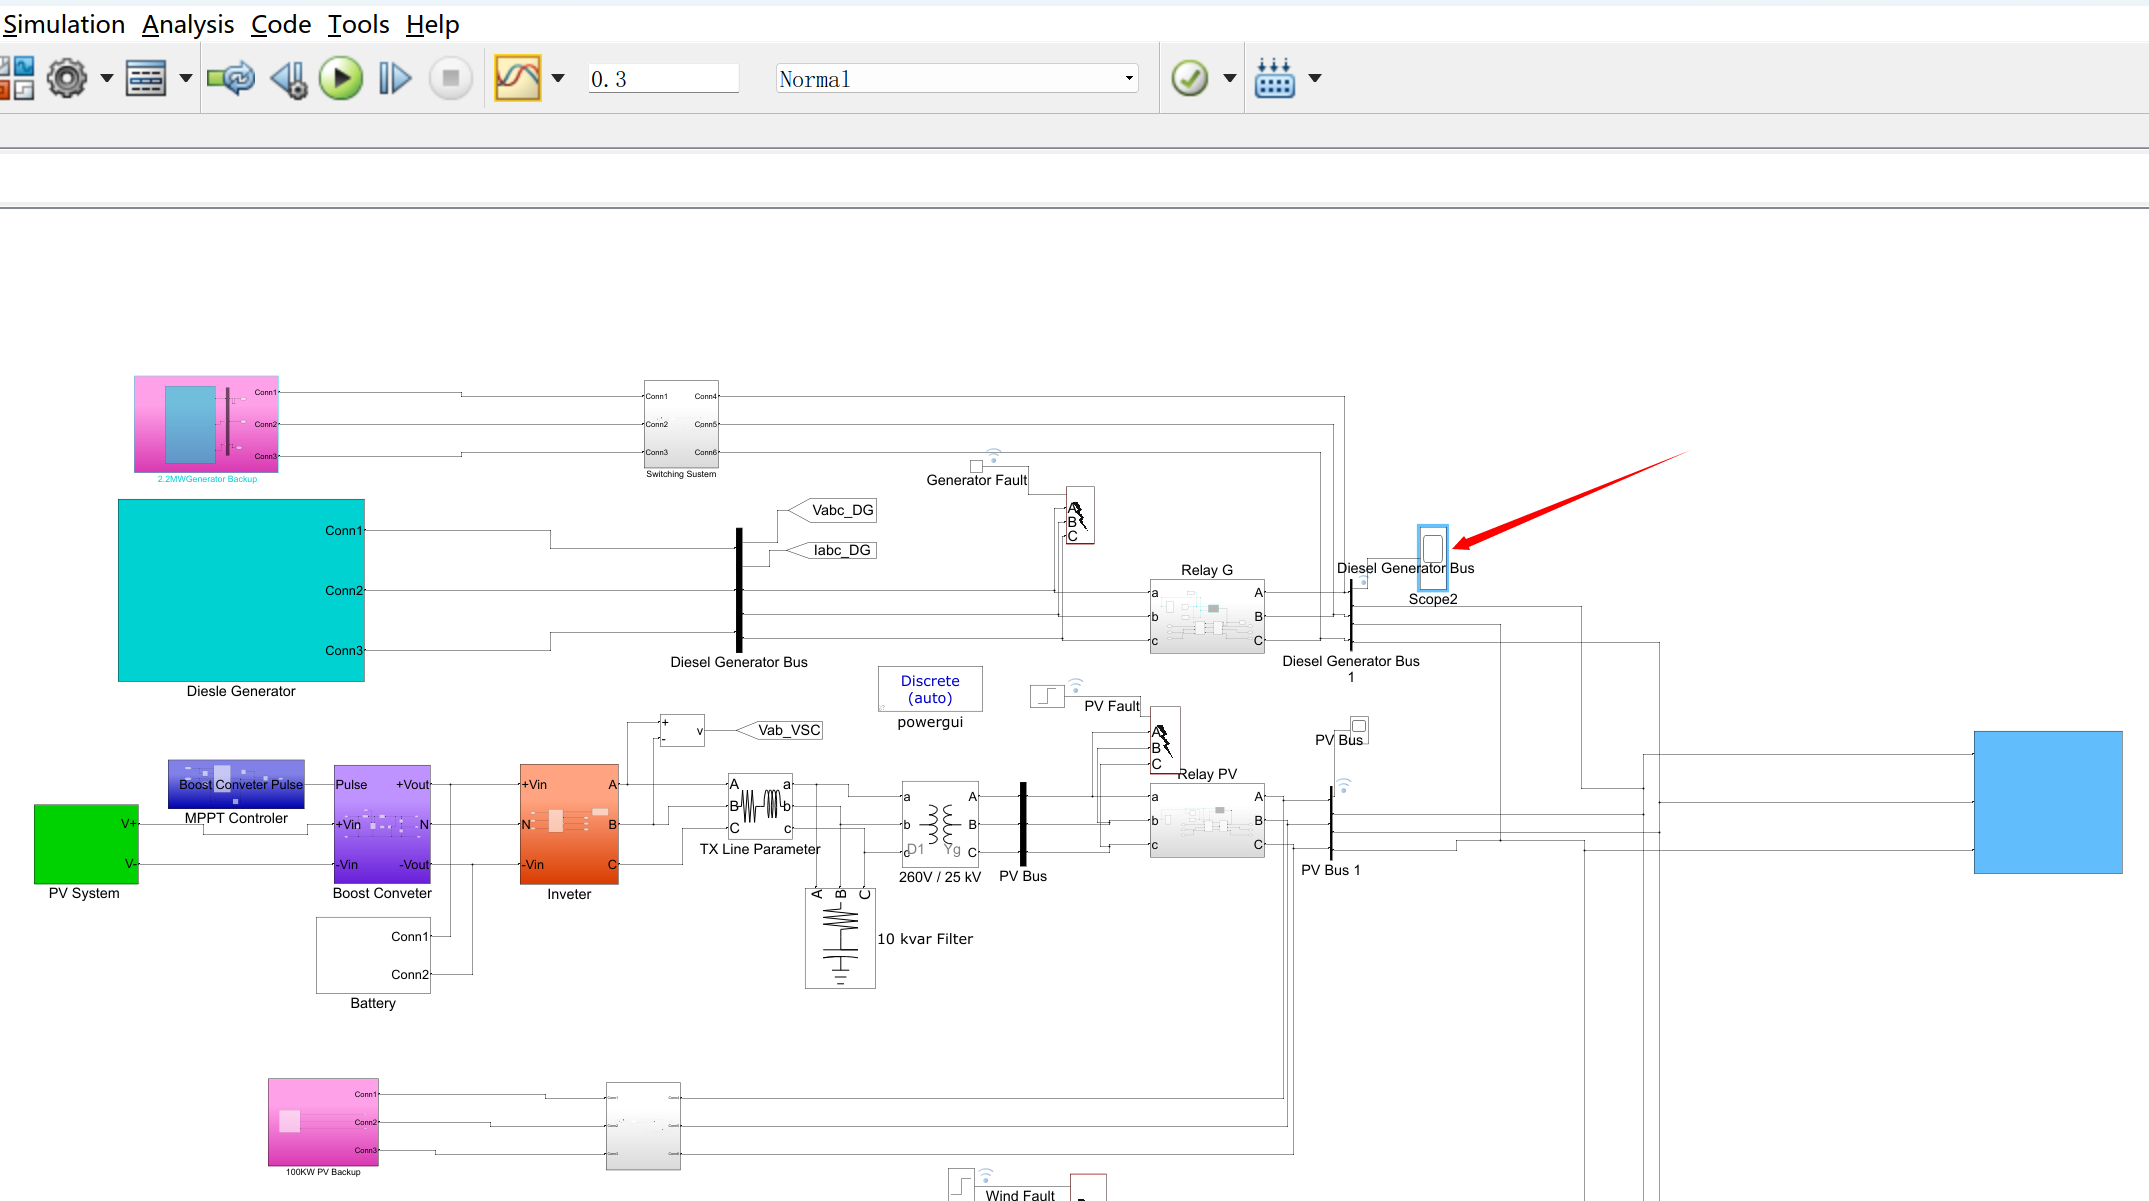
Task: Click the Build Model grid icon
Action: click(1275, 78)
